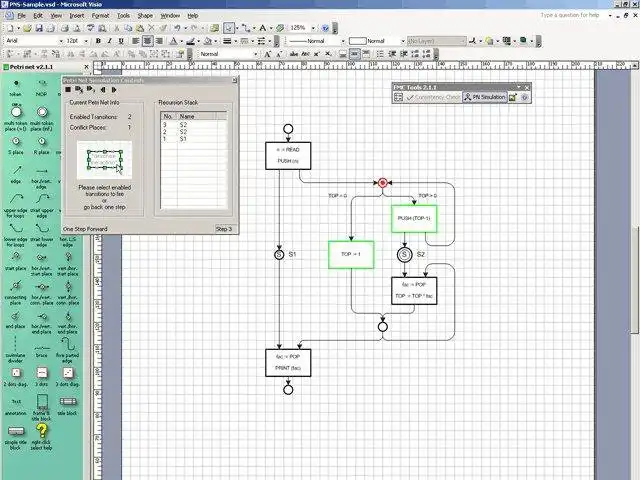Choose the R place stencil shape
640x480 pixels.
[x=42, y=146]
